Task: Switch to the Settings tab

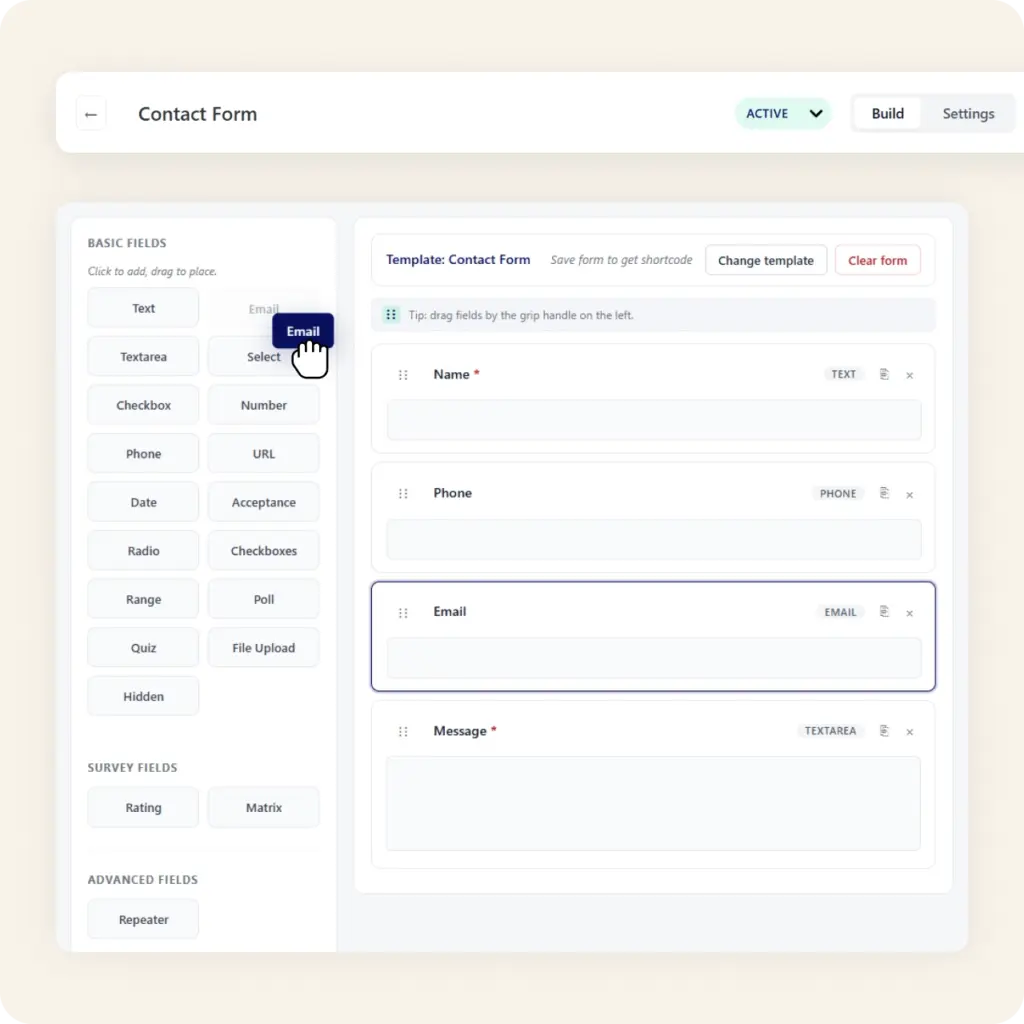Action: click(967, 114)
